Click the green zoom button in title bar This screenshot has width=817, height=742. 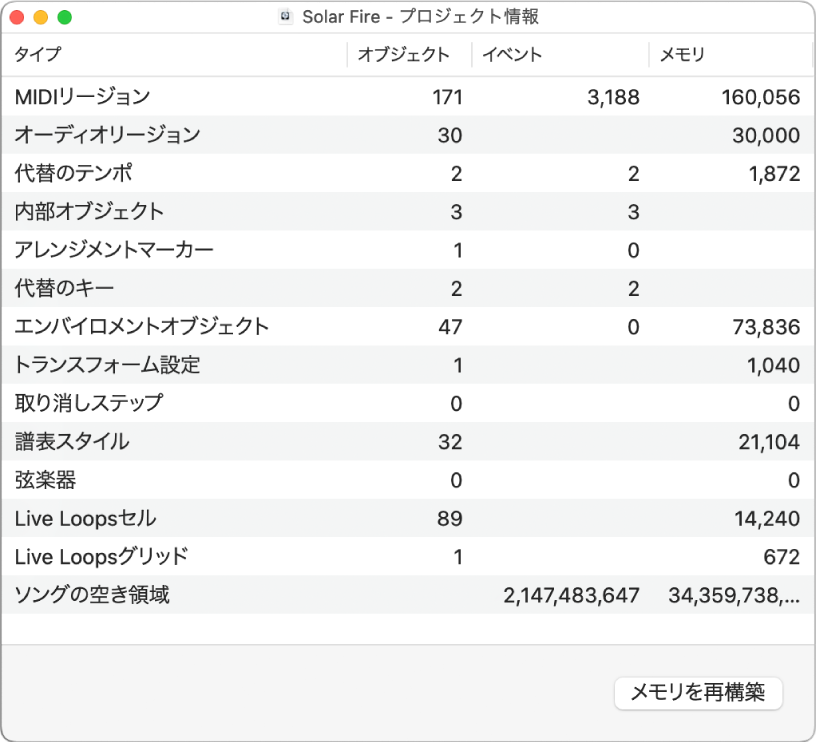point(65,16)
